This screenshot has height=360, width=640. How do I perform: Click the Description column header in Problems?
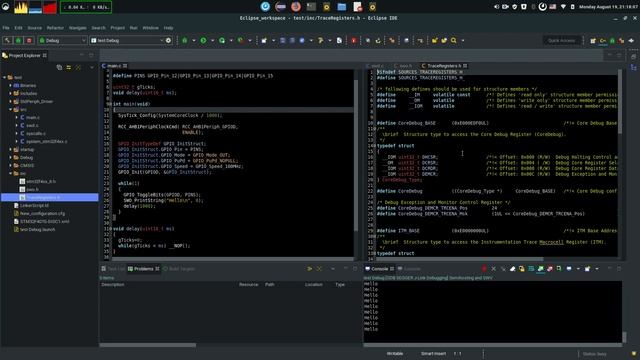click(113, 284)
